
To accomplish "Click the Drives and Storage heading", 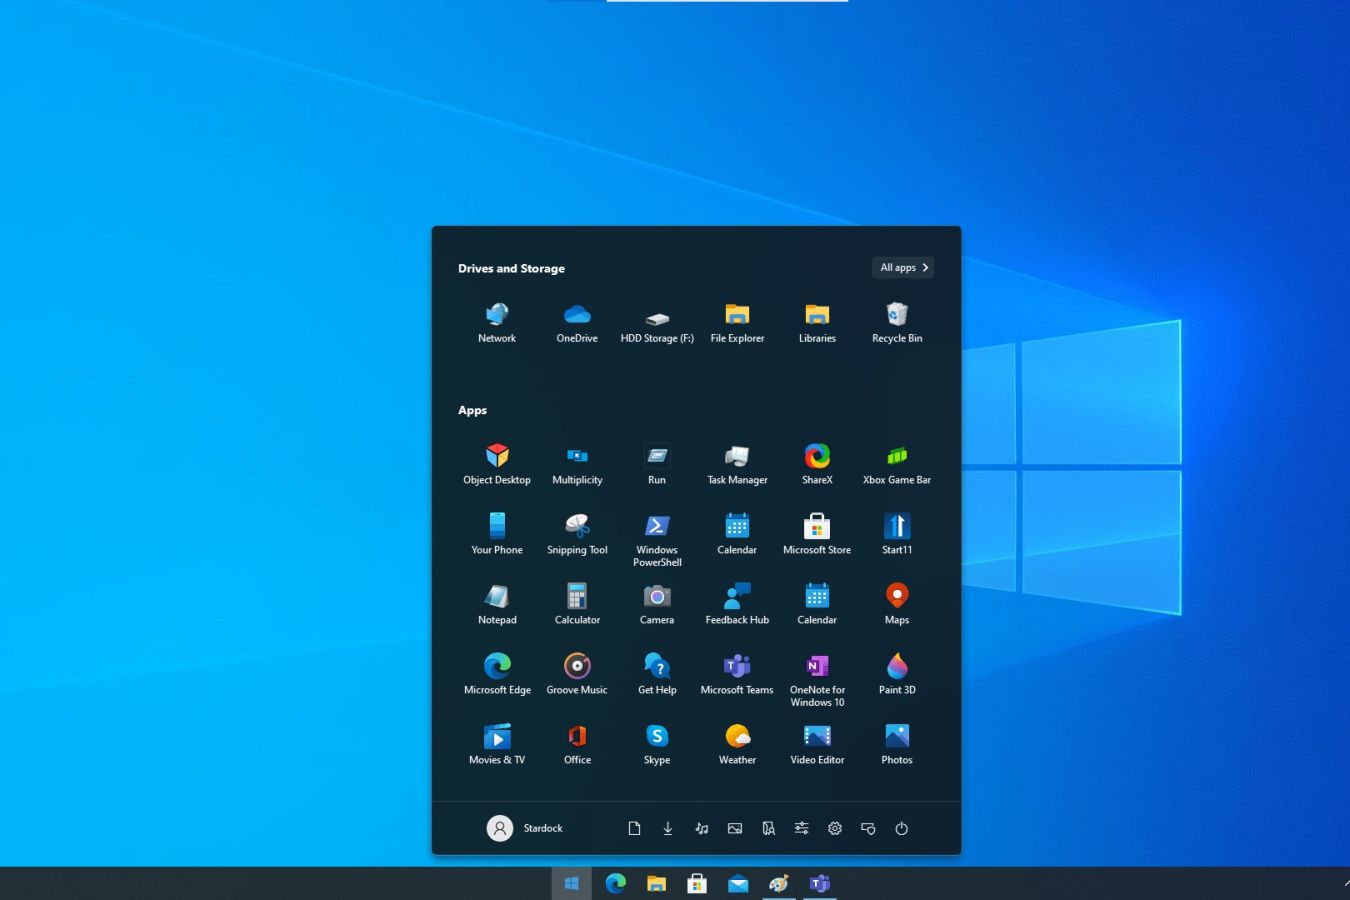I will pyautogui.click(x=511, y=268).
